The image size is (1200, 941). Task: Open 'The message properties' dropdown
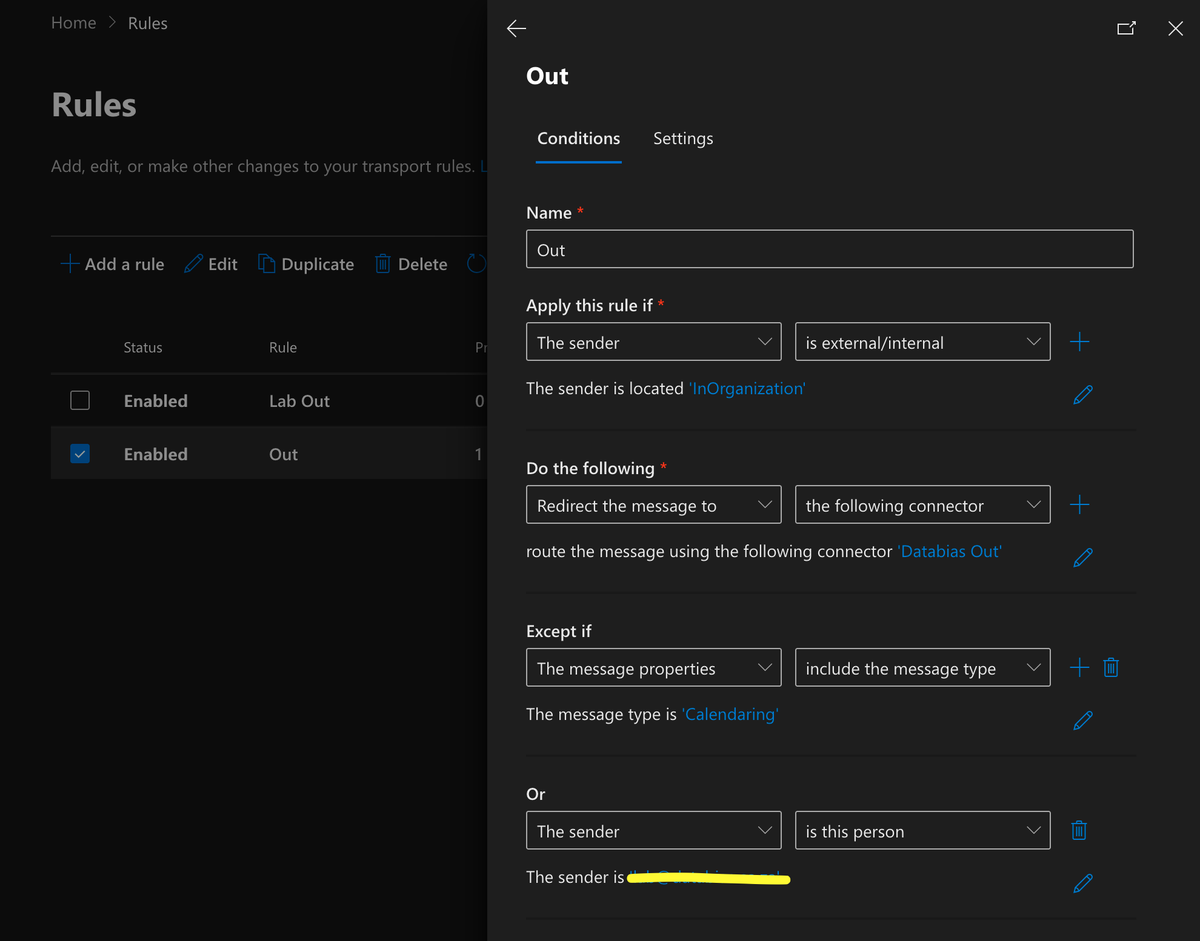coord(654,668)
